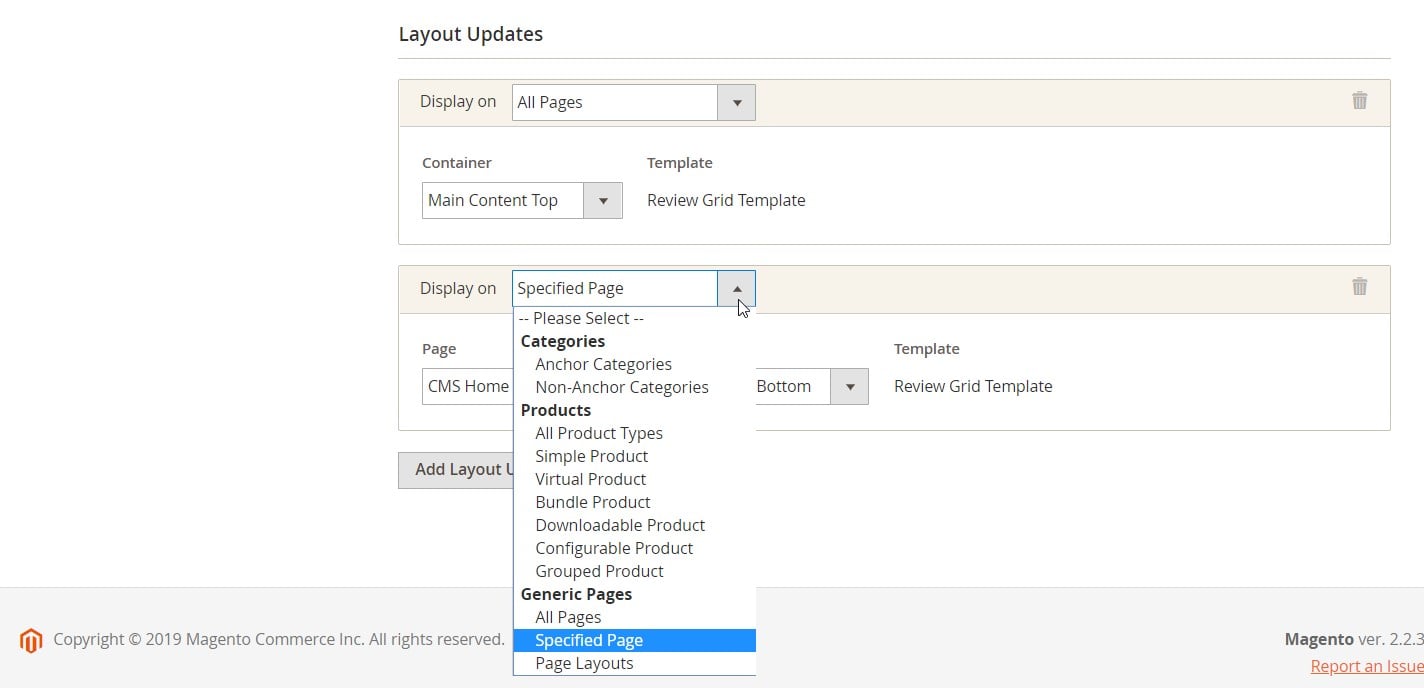Click the Layout Updates heading

coord(471,34)
